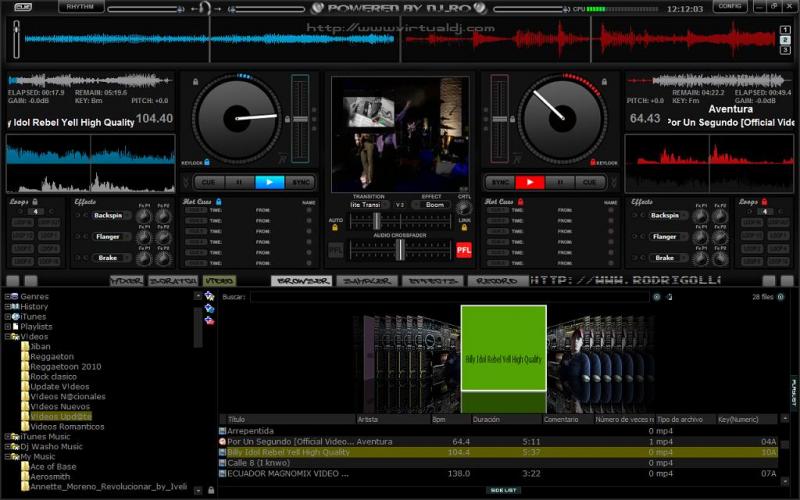Pause the left deck
800x500 pixels.
pos(239,182)
